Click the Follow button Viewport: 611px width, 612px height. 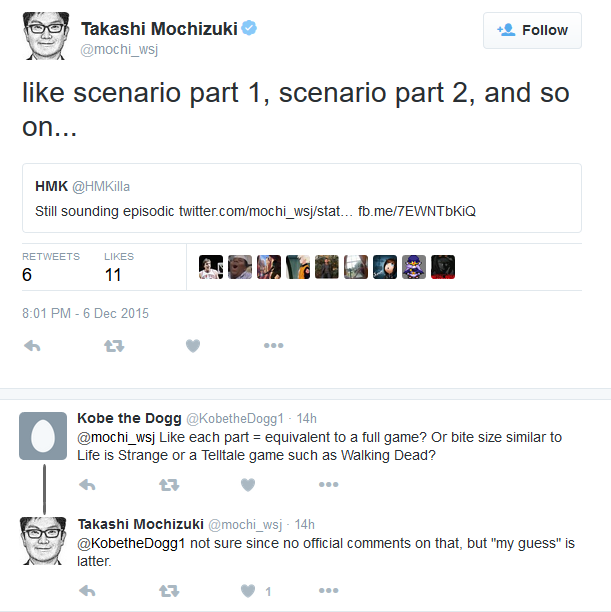tap(532, 30)
